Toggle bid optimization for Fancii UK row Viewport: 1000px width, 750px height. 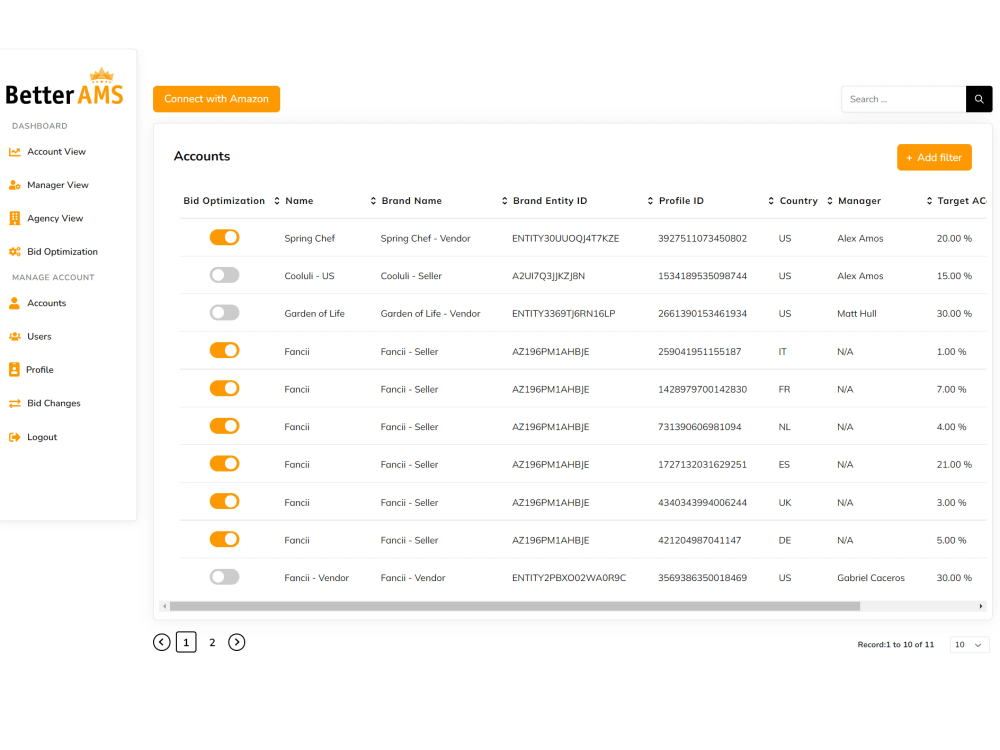pyautogui.click(x=224, y=501)
